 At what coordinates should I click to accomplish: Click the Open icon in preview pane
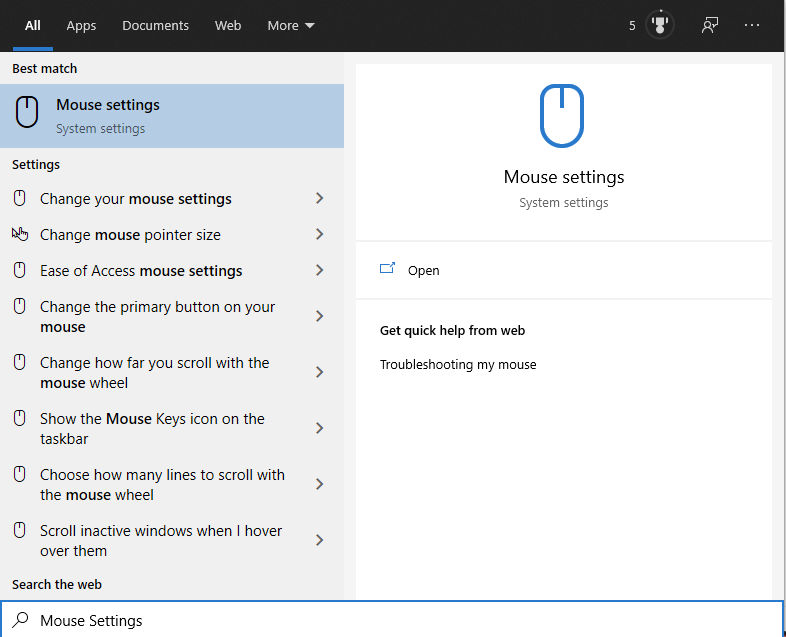click(x=388, y=270)
